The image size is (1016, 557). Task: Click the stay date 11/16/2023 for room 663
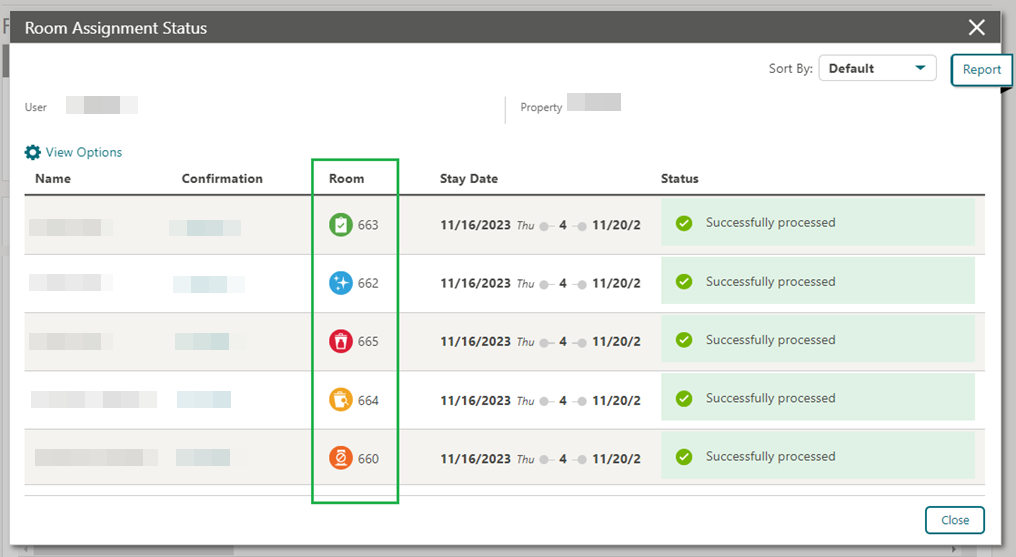[476, 225]
